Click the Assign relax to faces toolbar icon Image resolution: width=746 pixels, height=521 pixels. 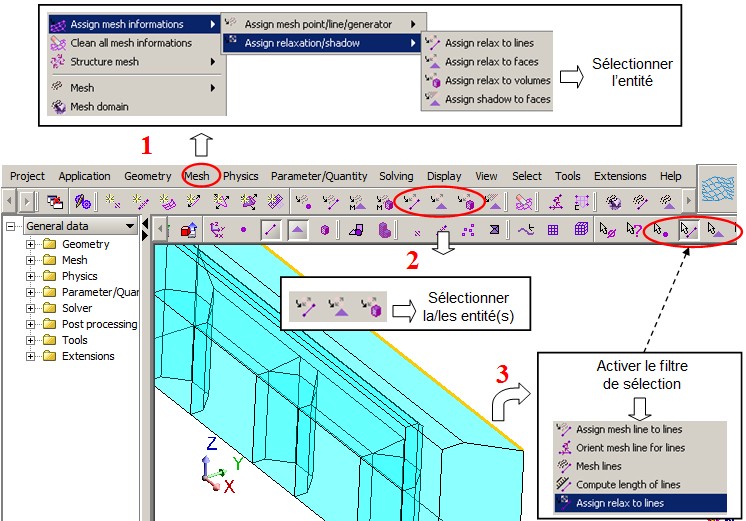(x=439, y=201)
